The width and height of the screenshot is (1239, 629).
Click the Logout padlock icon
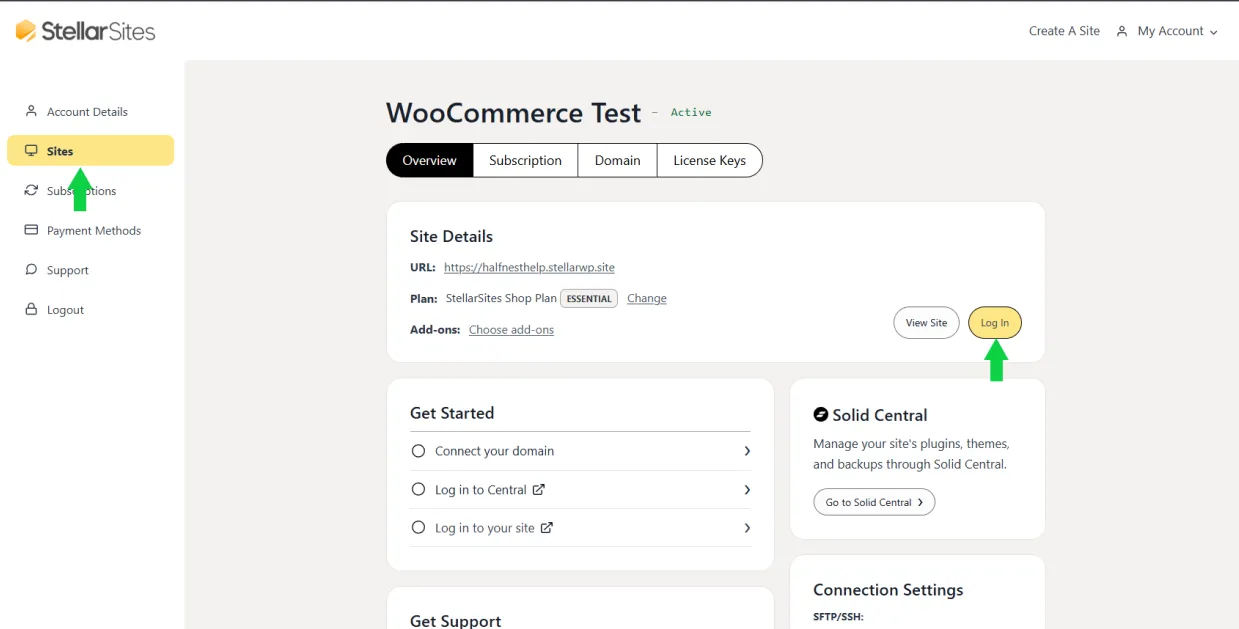(30, 309)
